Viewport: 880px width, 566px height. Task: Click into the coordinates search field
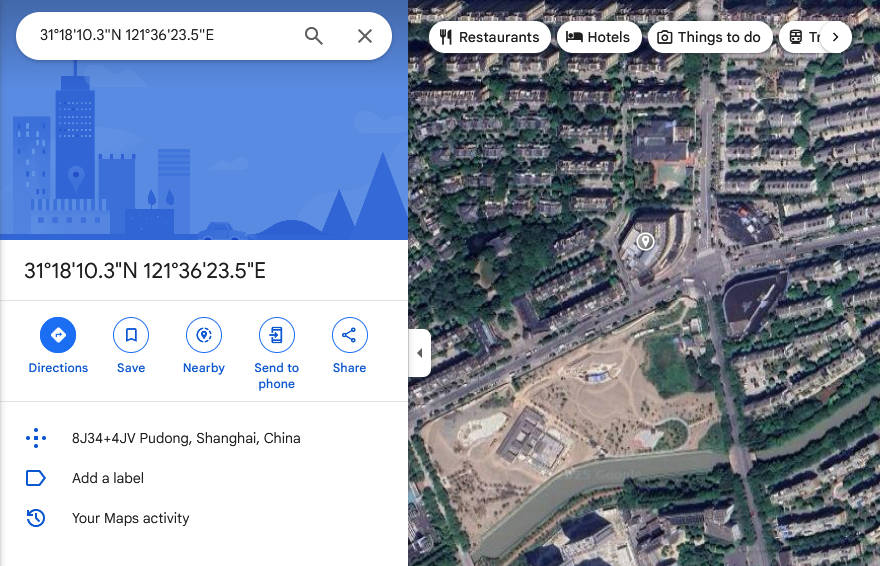163,35
